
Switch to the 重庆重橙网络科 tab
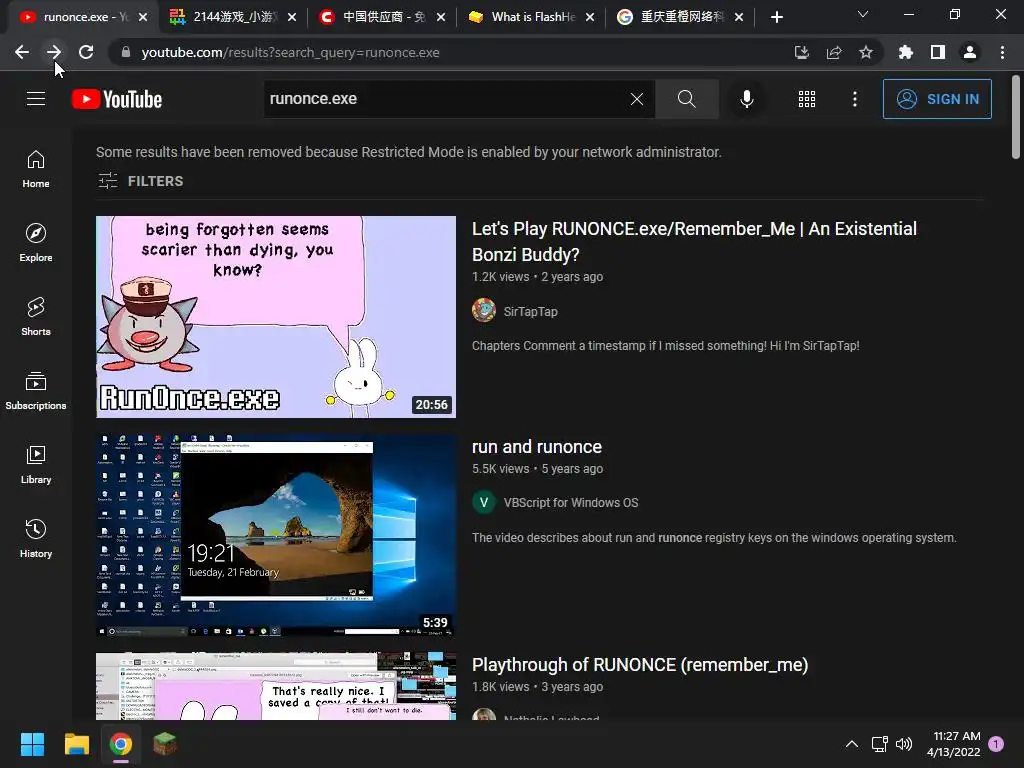[x=680, y=17]
